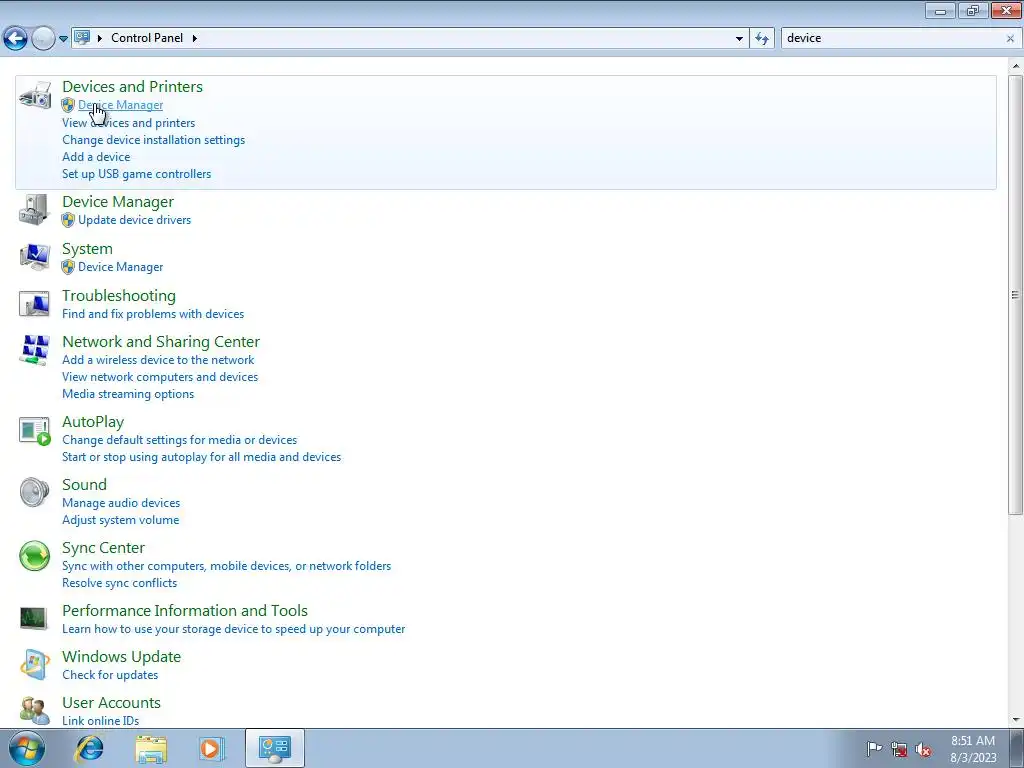The height and width of the screenshot is (768, 1024).
Task: Open the AutoPlay heading
Action: tap(93, 422)
